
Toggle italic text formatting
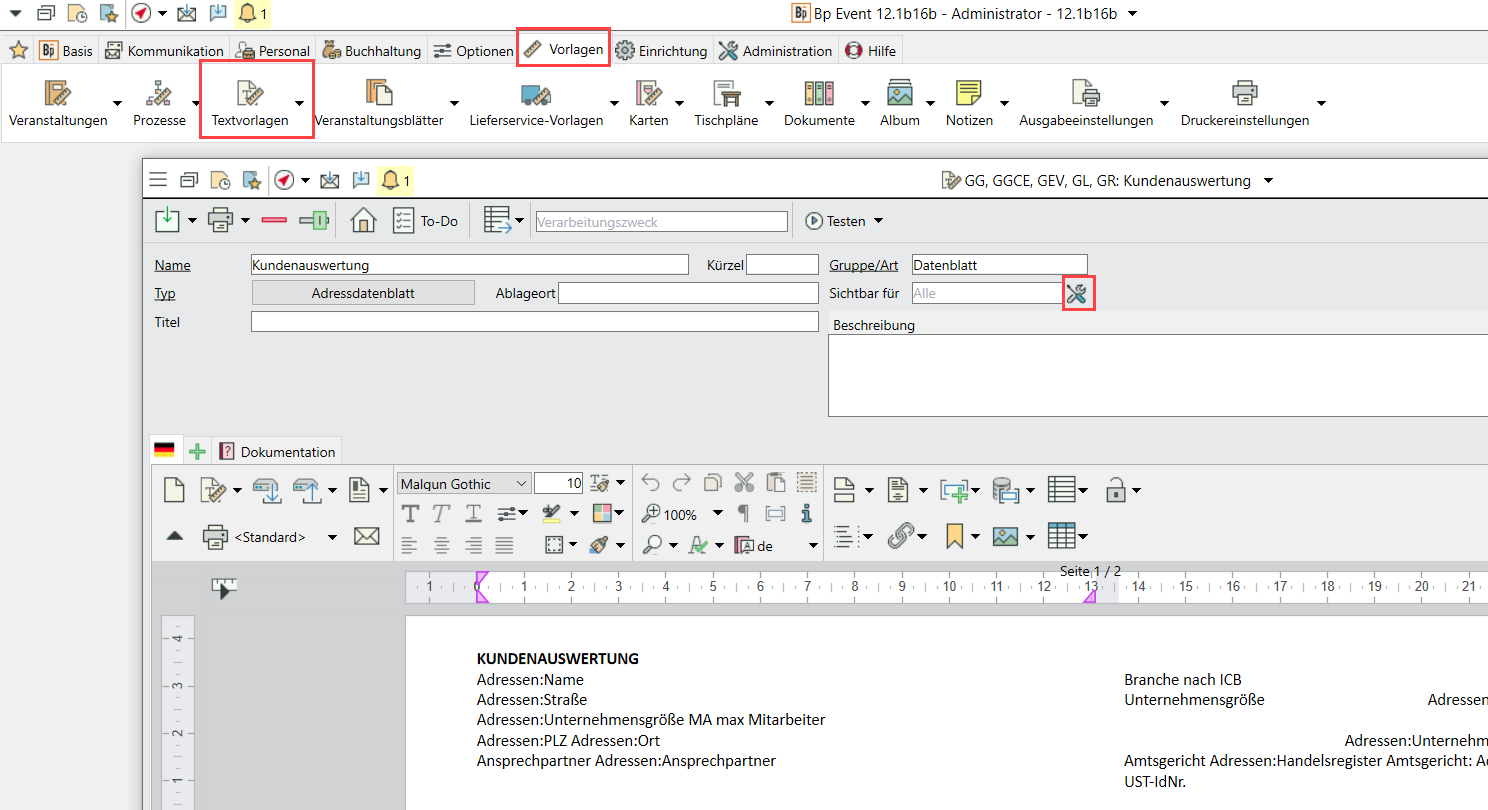tap(441, 514)
